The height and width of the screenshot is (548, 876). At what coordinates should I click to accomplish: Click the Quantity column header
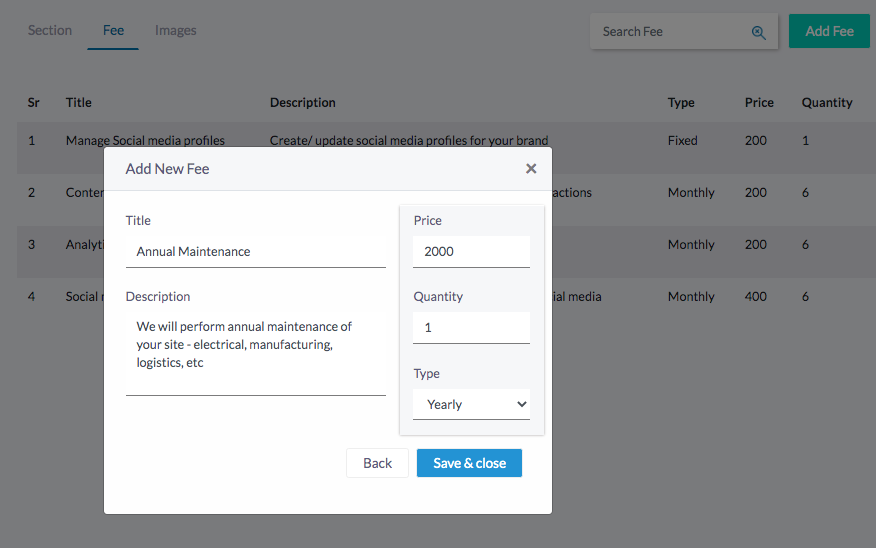827,103
